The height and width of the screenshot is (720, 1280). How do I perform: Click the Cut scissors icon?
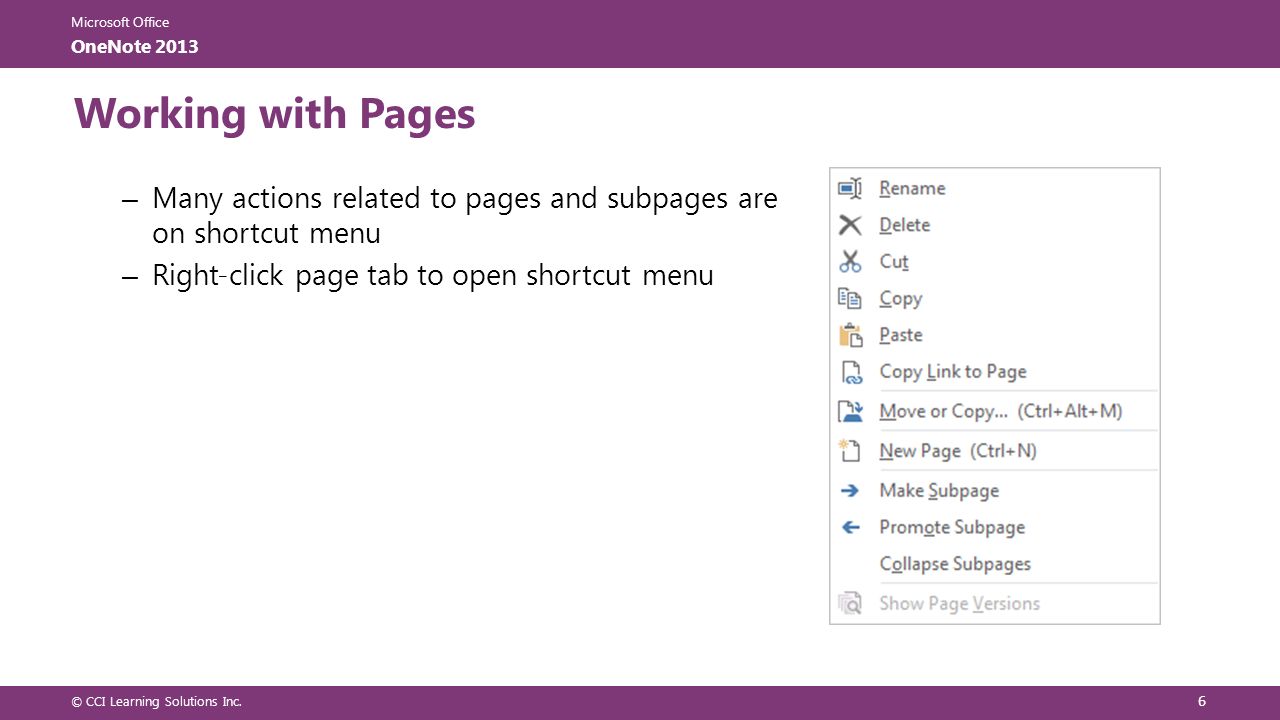coord(850,262)
